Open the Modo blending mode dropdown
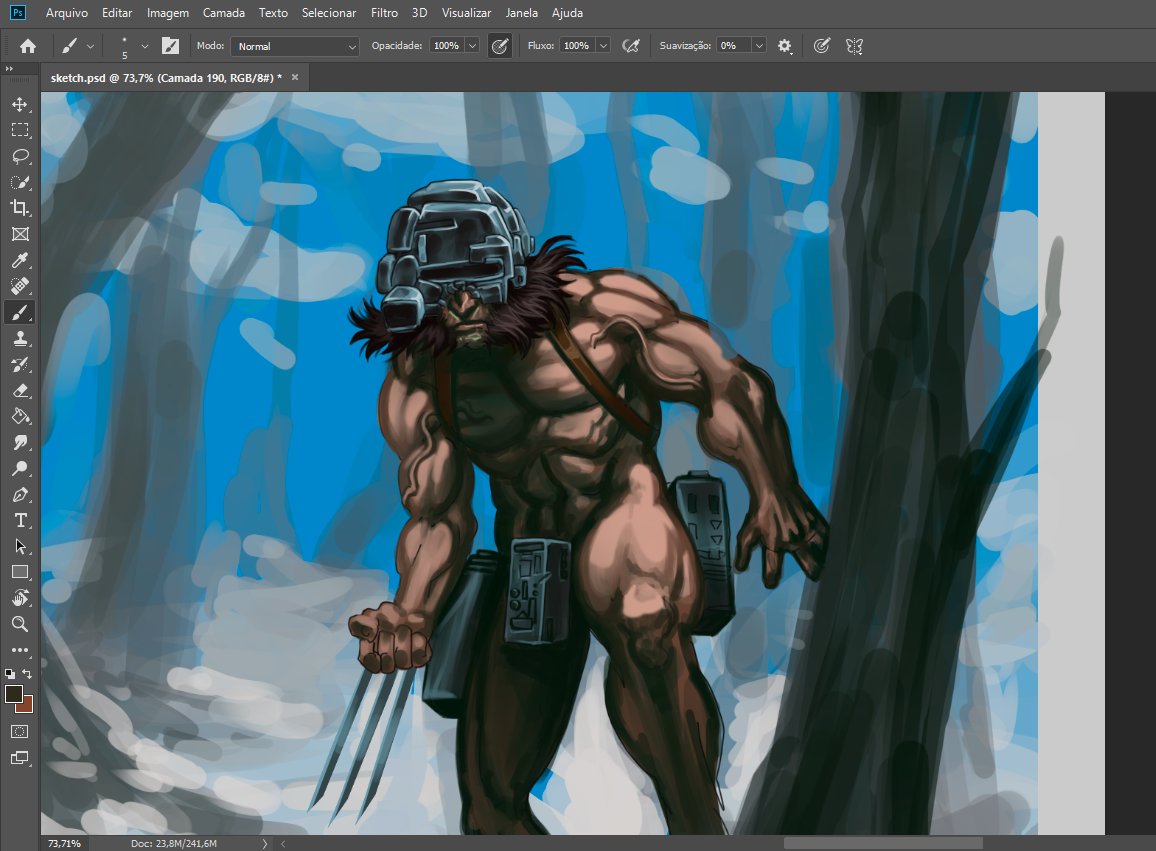The width and height of the screenshot is (1156, 851). [x=295, y=46]
